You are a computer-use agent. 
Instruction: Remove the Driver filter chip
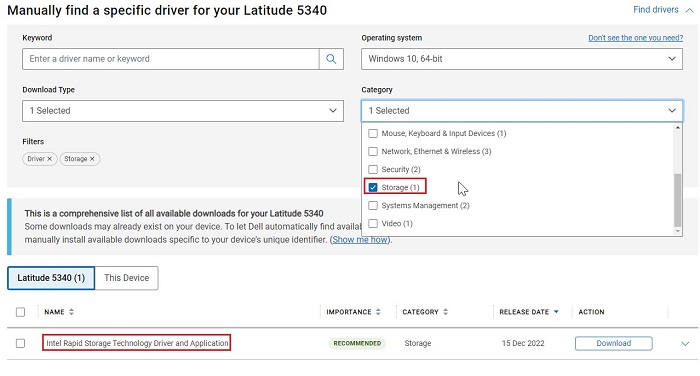50,159
